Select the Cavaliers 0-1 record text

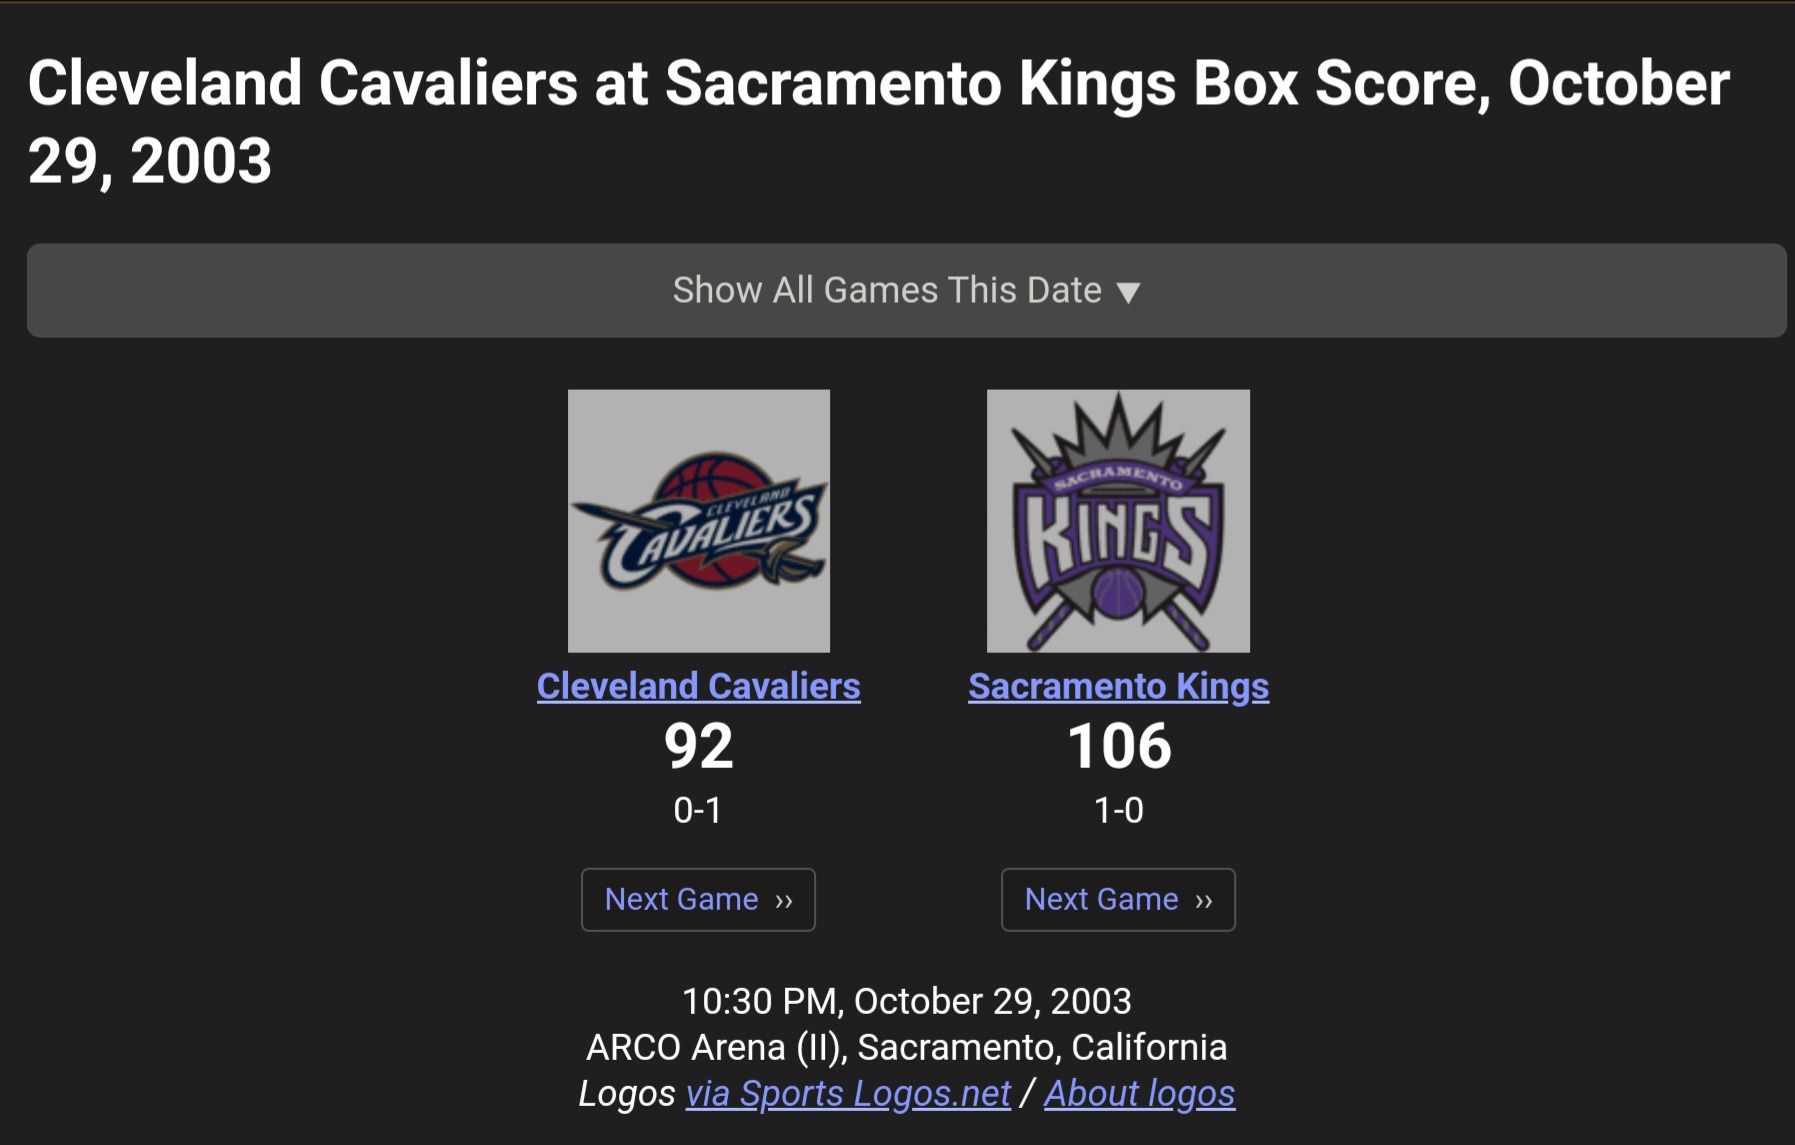[698, 809]
